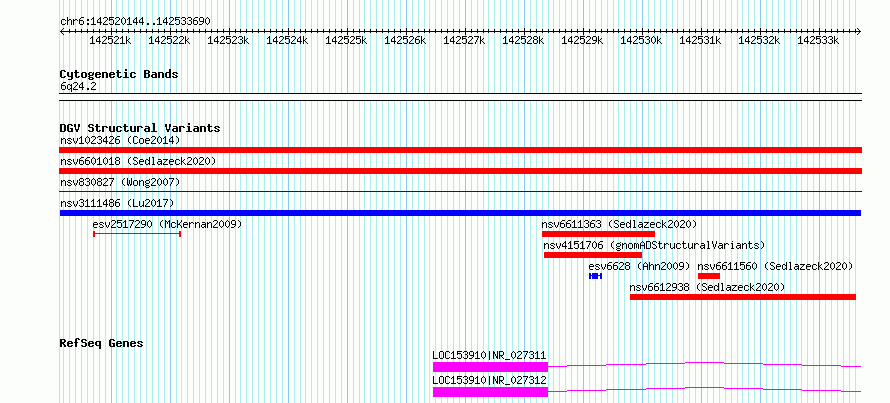Click the 142529k ruler tick label

click(x=583, y=40)
